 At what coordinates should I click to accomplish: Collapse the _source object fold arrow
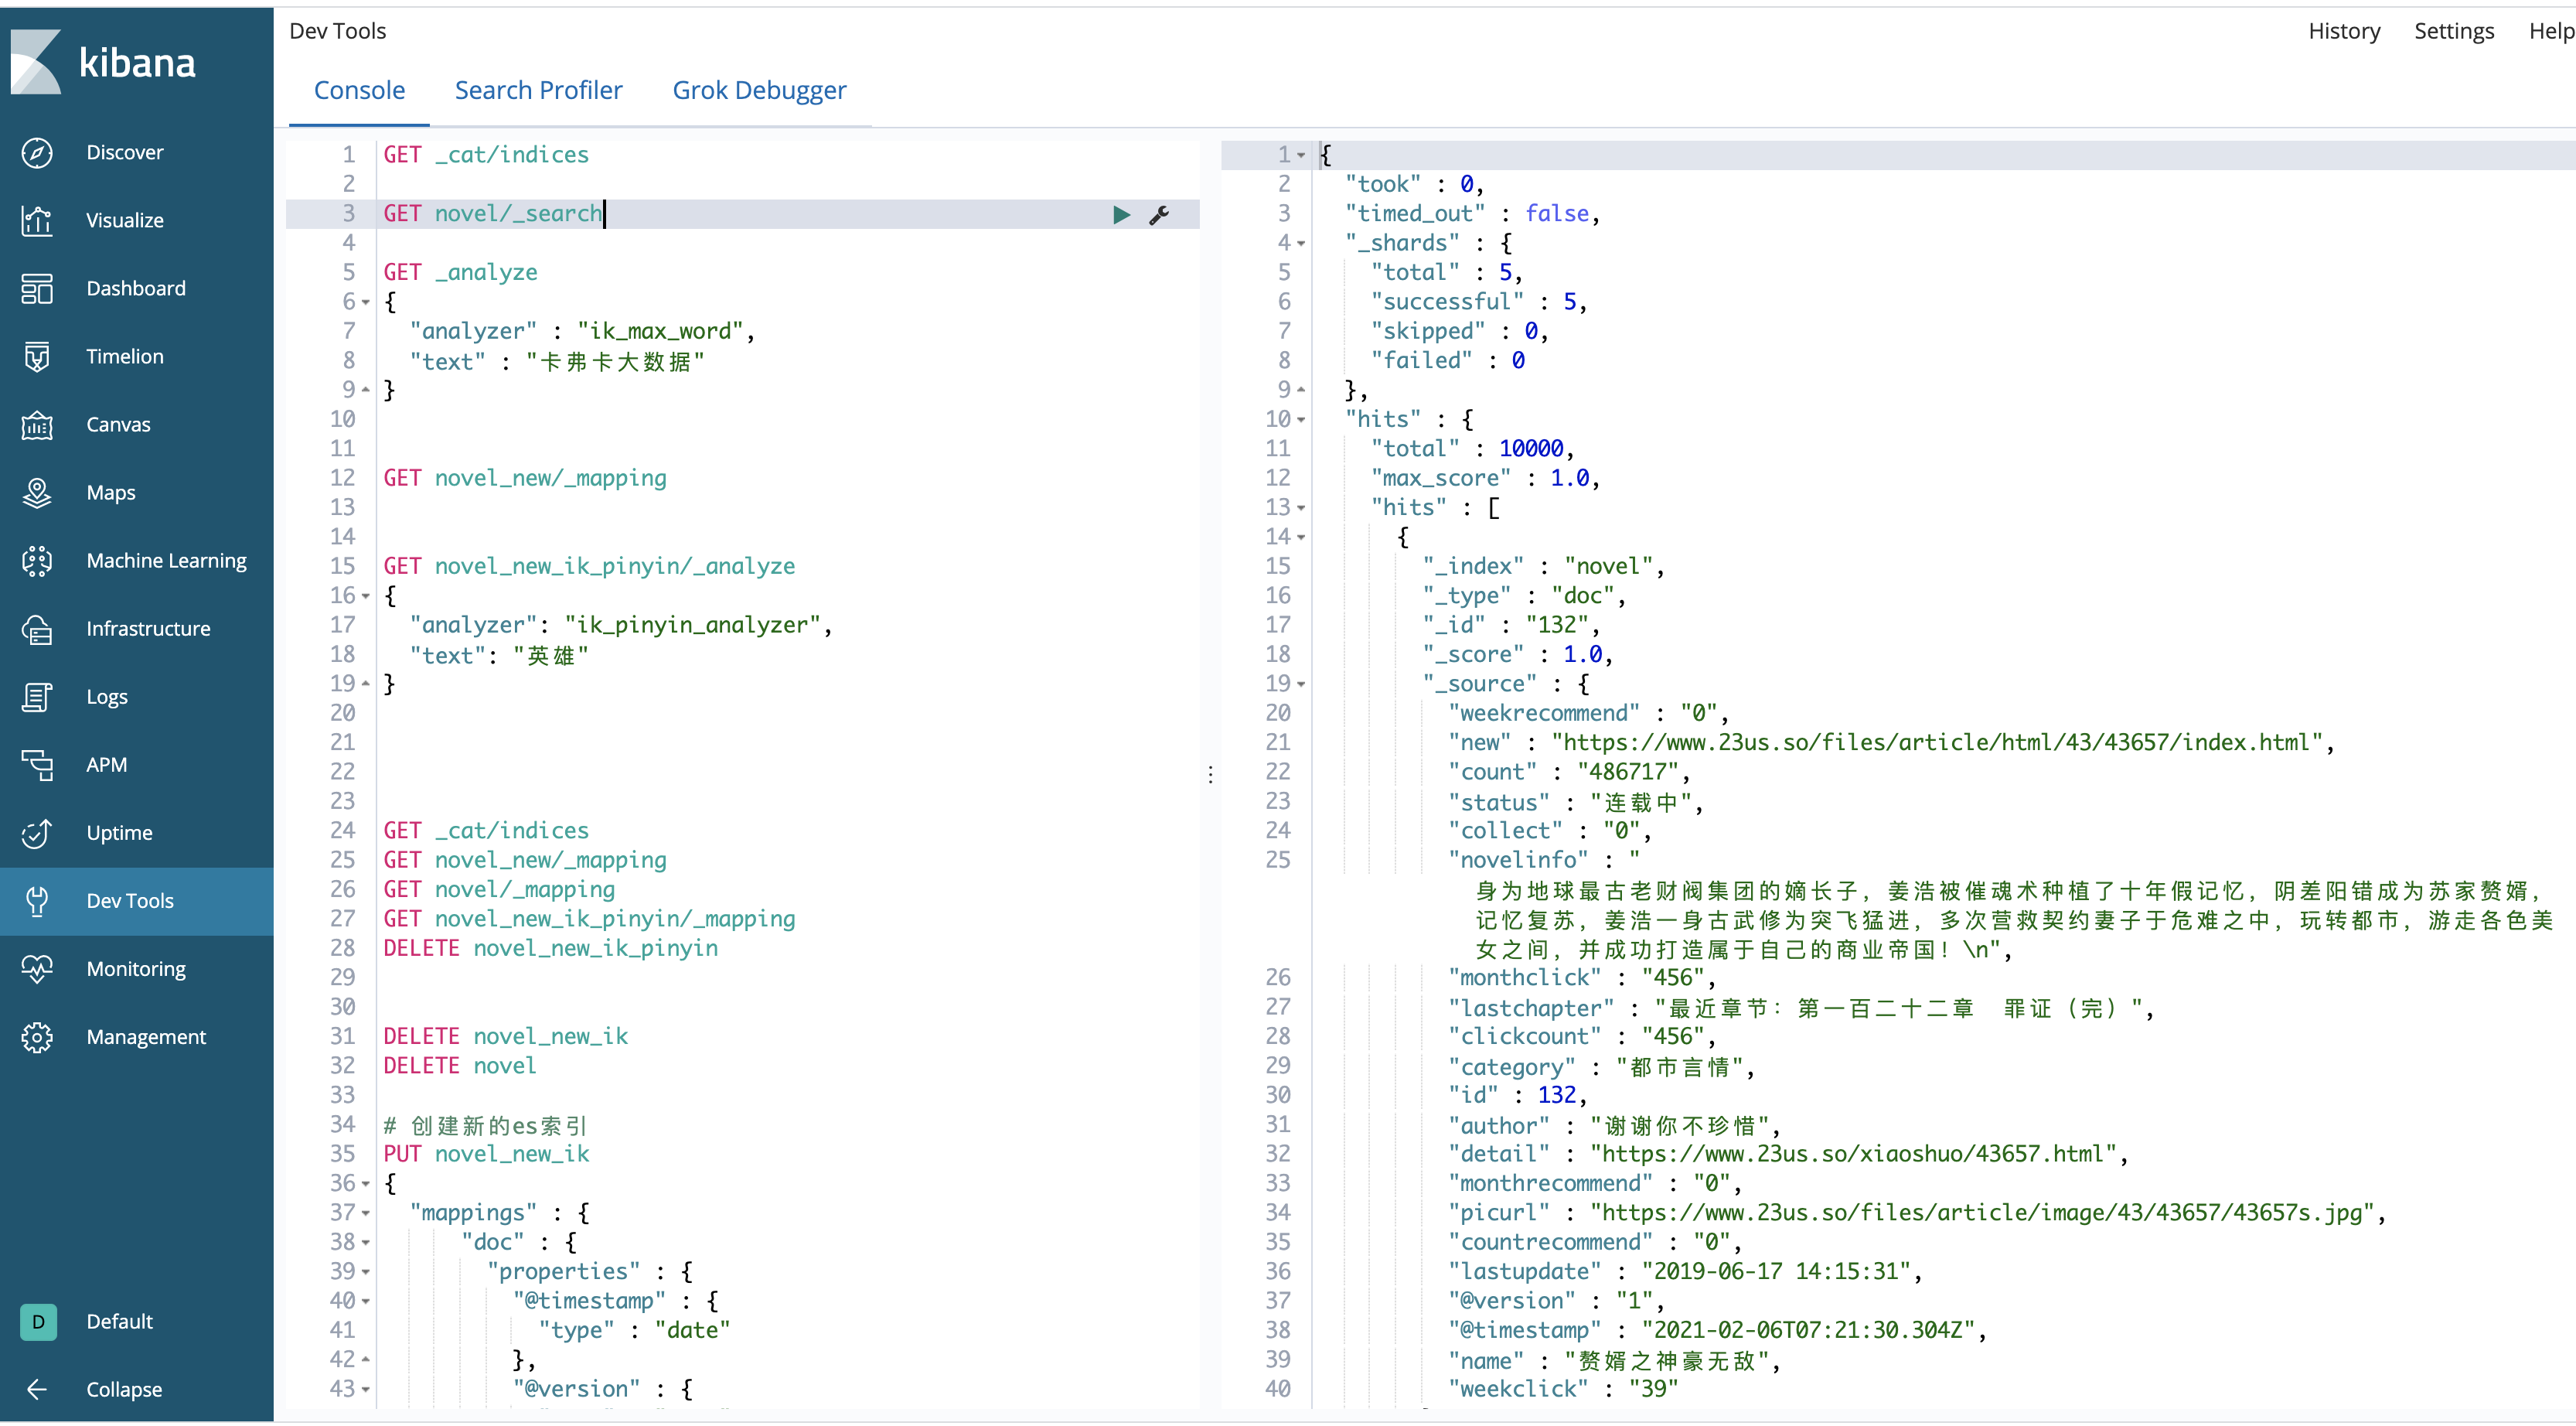click(x=1301, y=684)
